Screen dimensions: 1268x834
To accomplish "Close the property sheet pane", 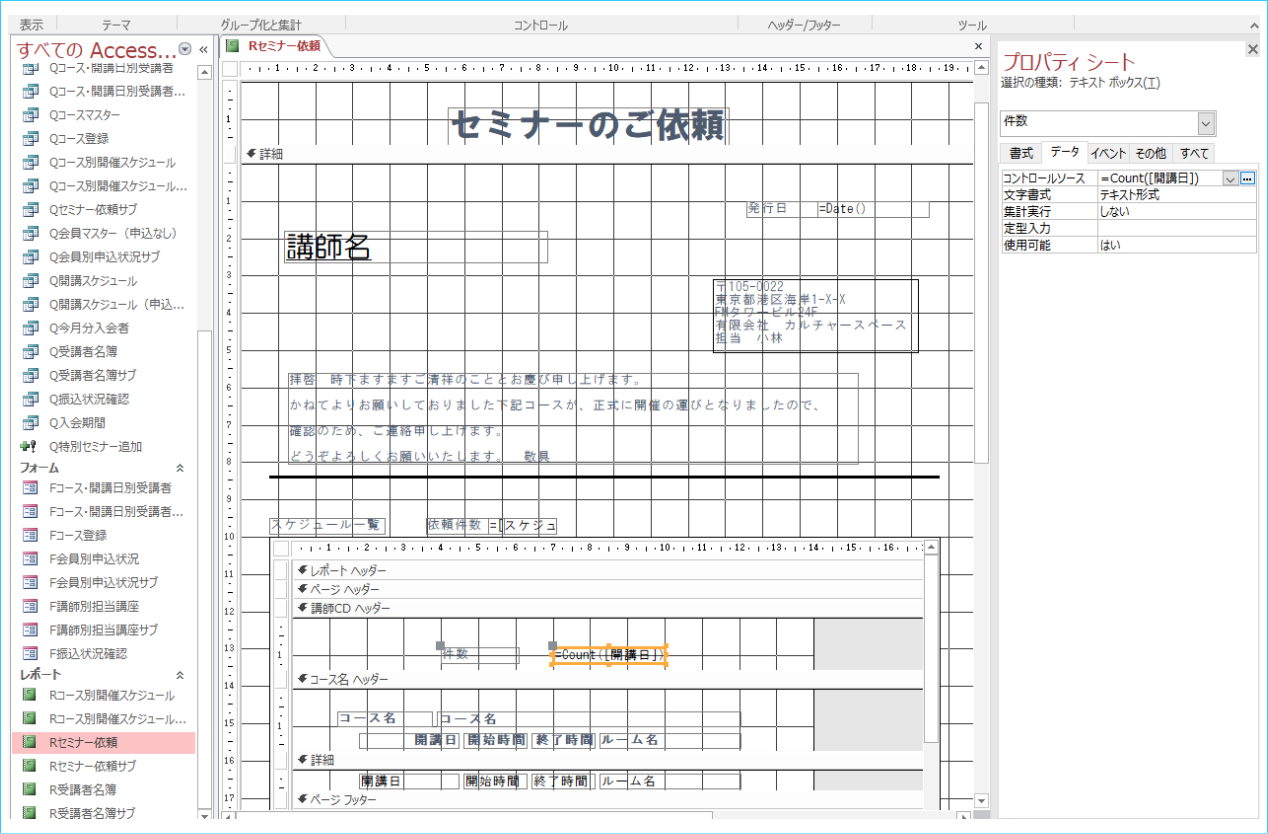I will tap(1253, 49).
